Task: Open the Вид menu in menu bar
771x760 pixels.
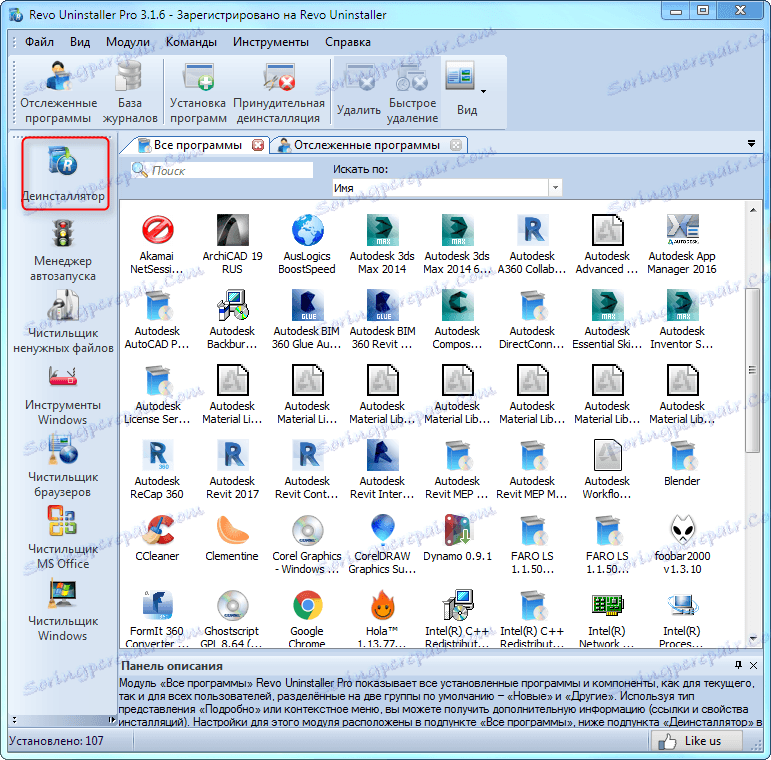Action: point(80,42)
